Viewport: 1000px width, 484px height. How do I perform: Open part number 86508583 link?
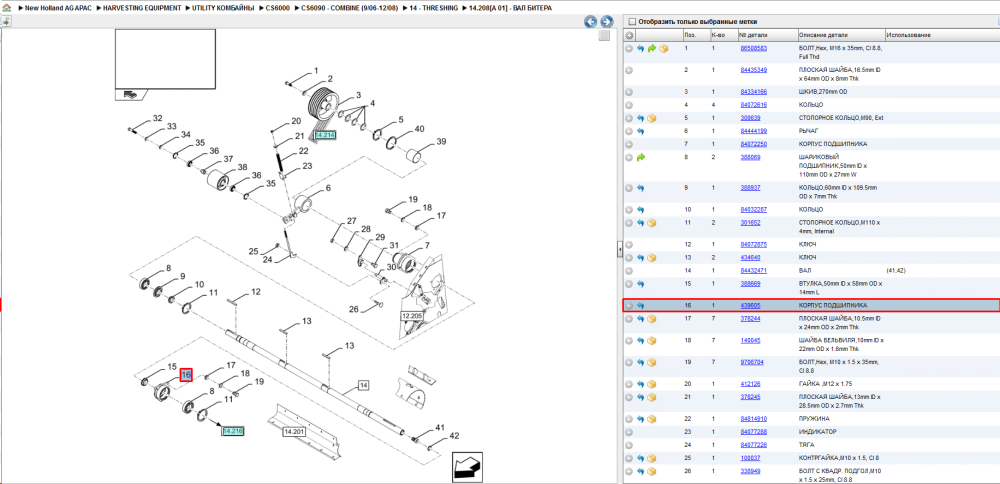tap(753, 48)
